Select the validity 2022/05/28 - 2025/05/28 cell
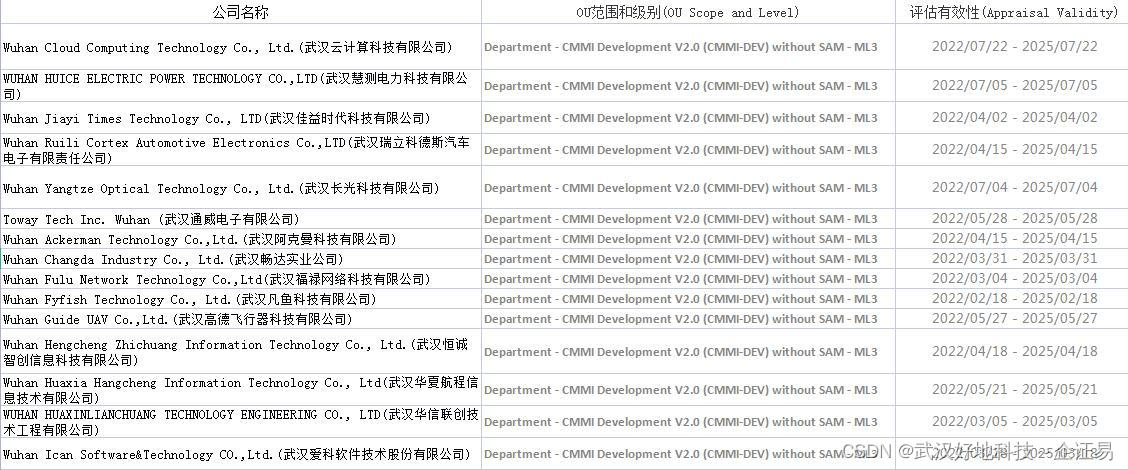 (1012, 219)
